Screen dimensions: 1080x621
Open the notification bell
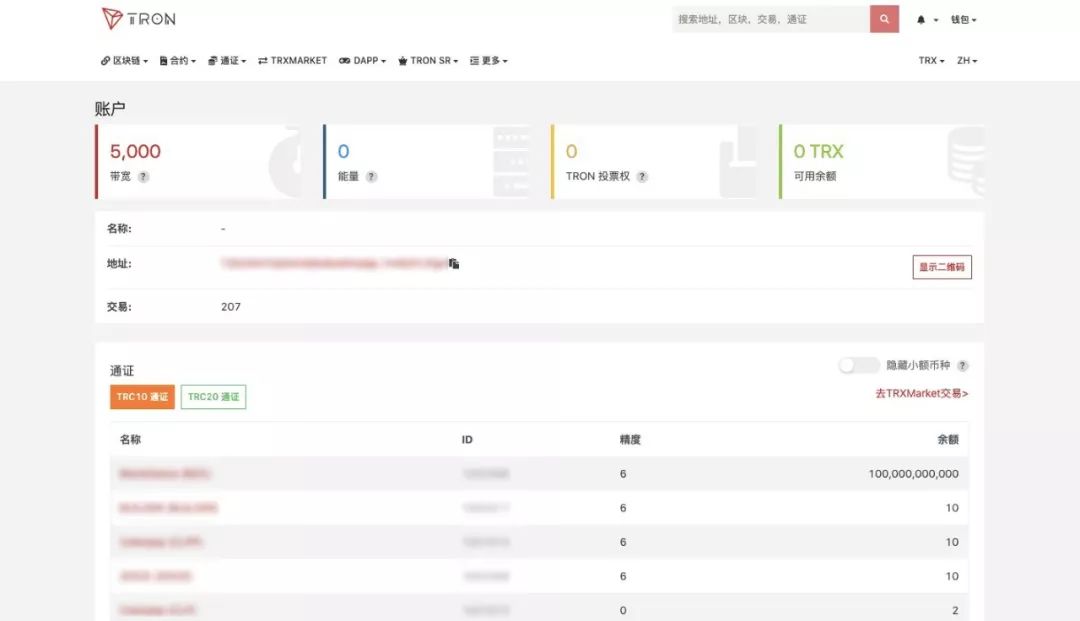(922, 20)
